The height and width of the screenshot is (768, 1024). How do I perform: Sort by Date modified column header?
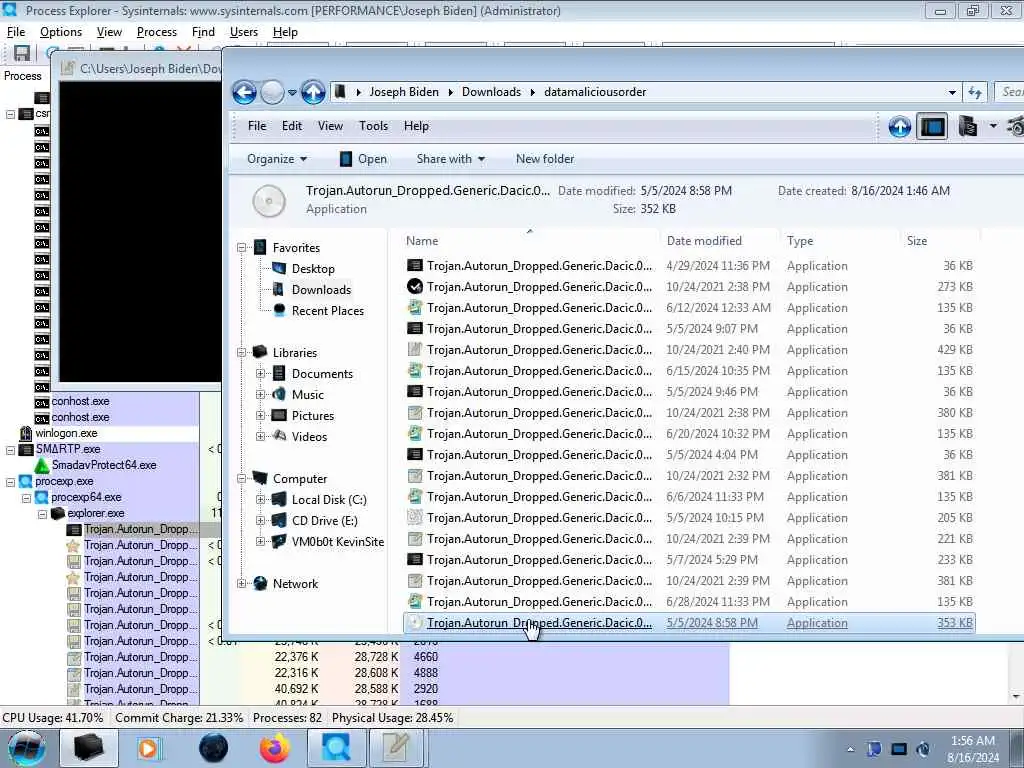[x=719, y=241]
